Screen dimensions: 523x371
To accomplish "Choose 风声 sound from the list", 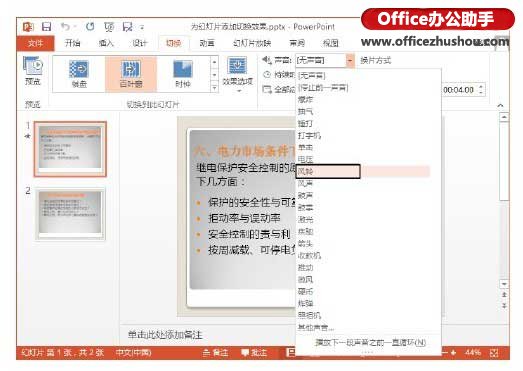I will pos(368,183).
